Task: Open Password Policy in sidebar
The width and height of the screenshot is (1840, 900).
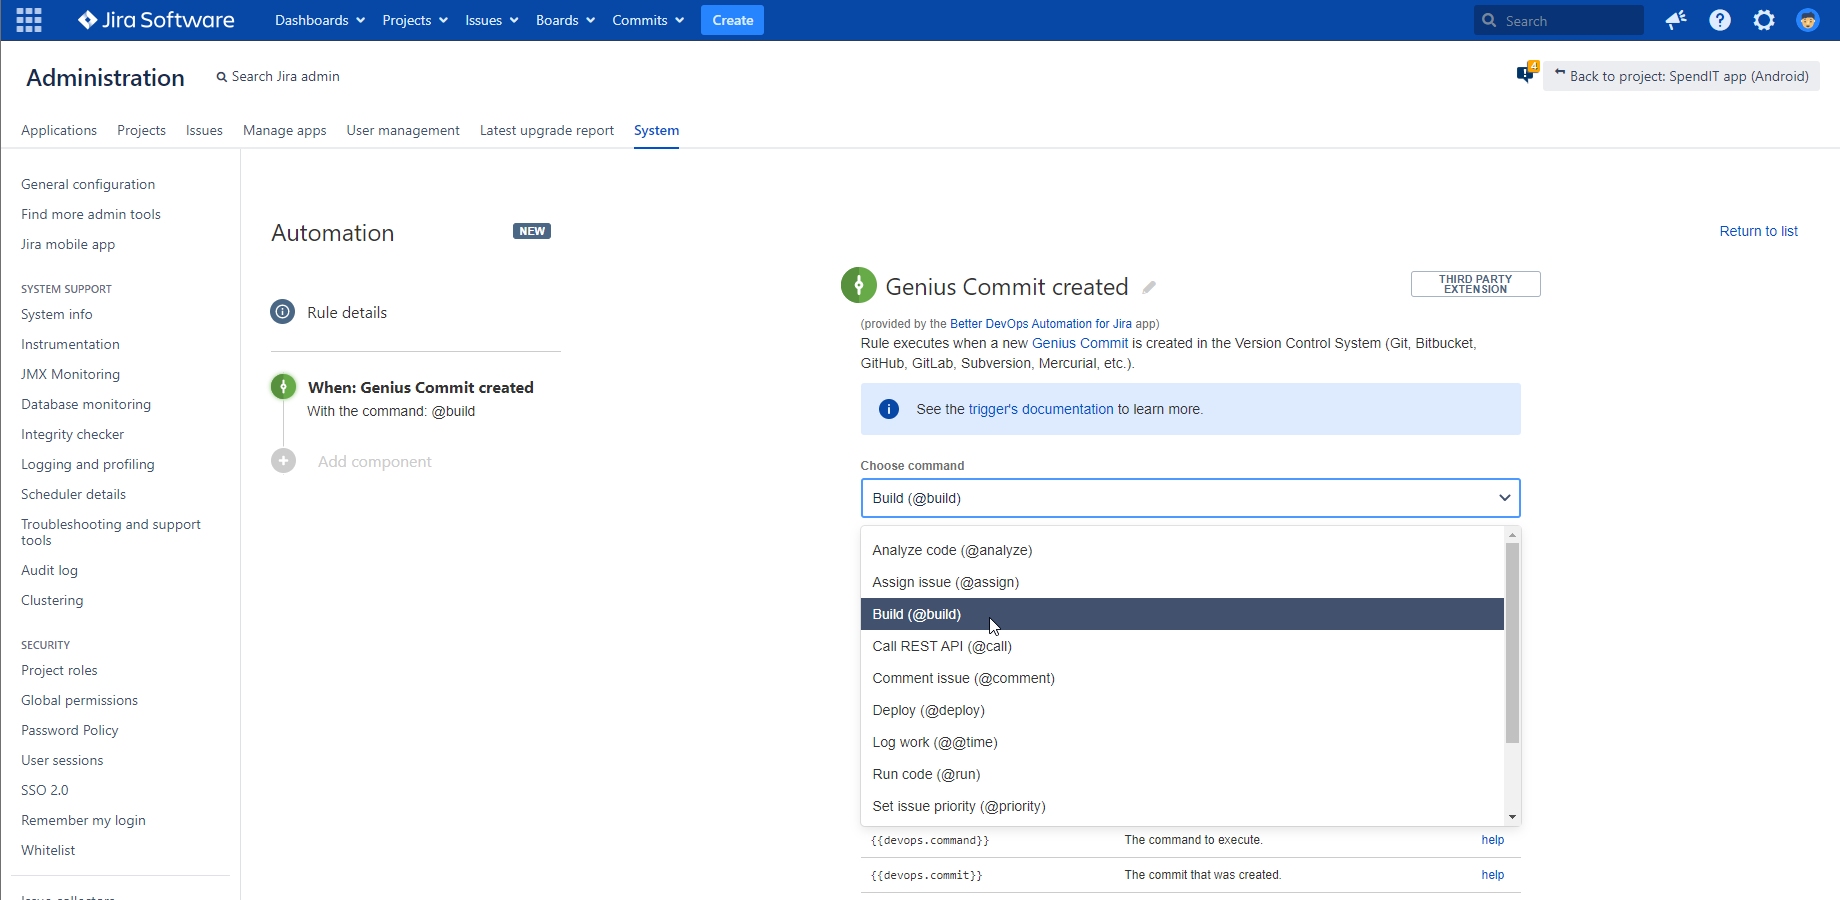Action: point(70,730)
